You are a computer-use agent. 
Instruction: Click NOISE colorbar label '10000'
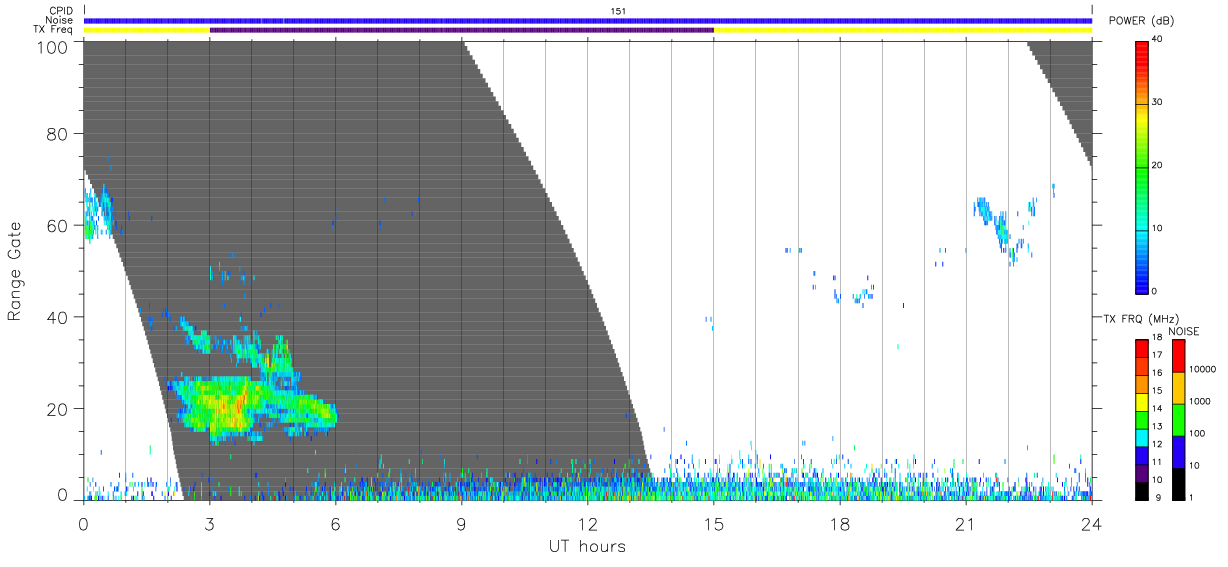coord(1203,369)
